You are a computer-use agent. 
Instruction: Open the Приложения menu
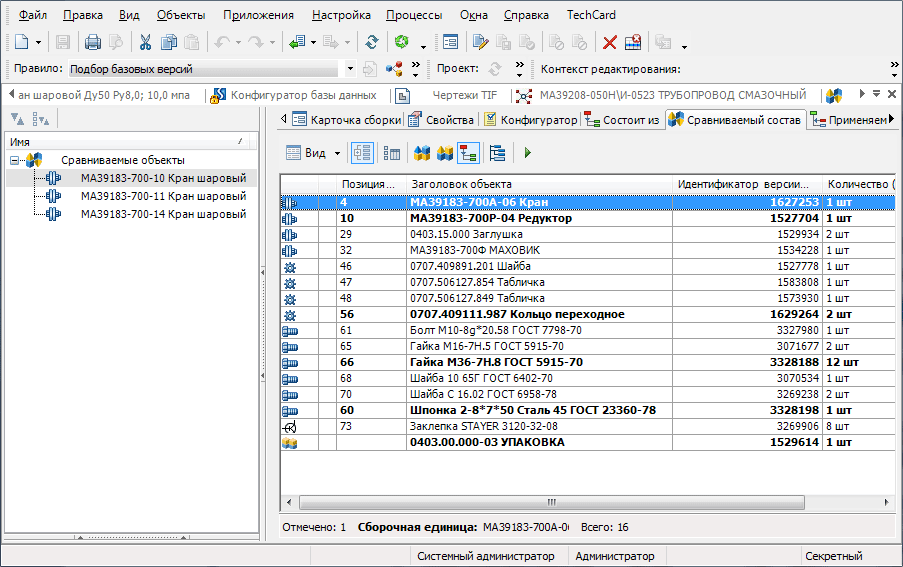click(x=258, y=15)
